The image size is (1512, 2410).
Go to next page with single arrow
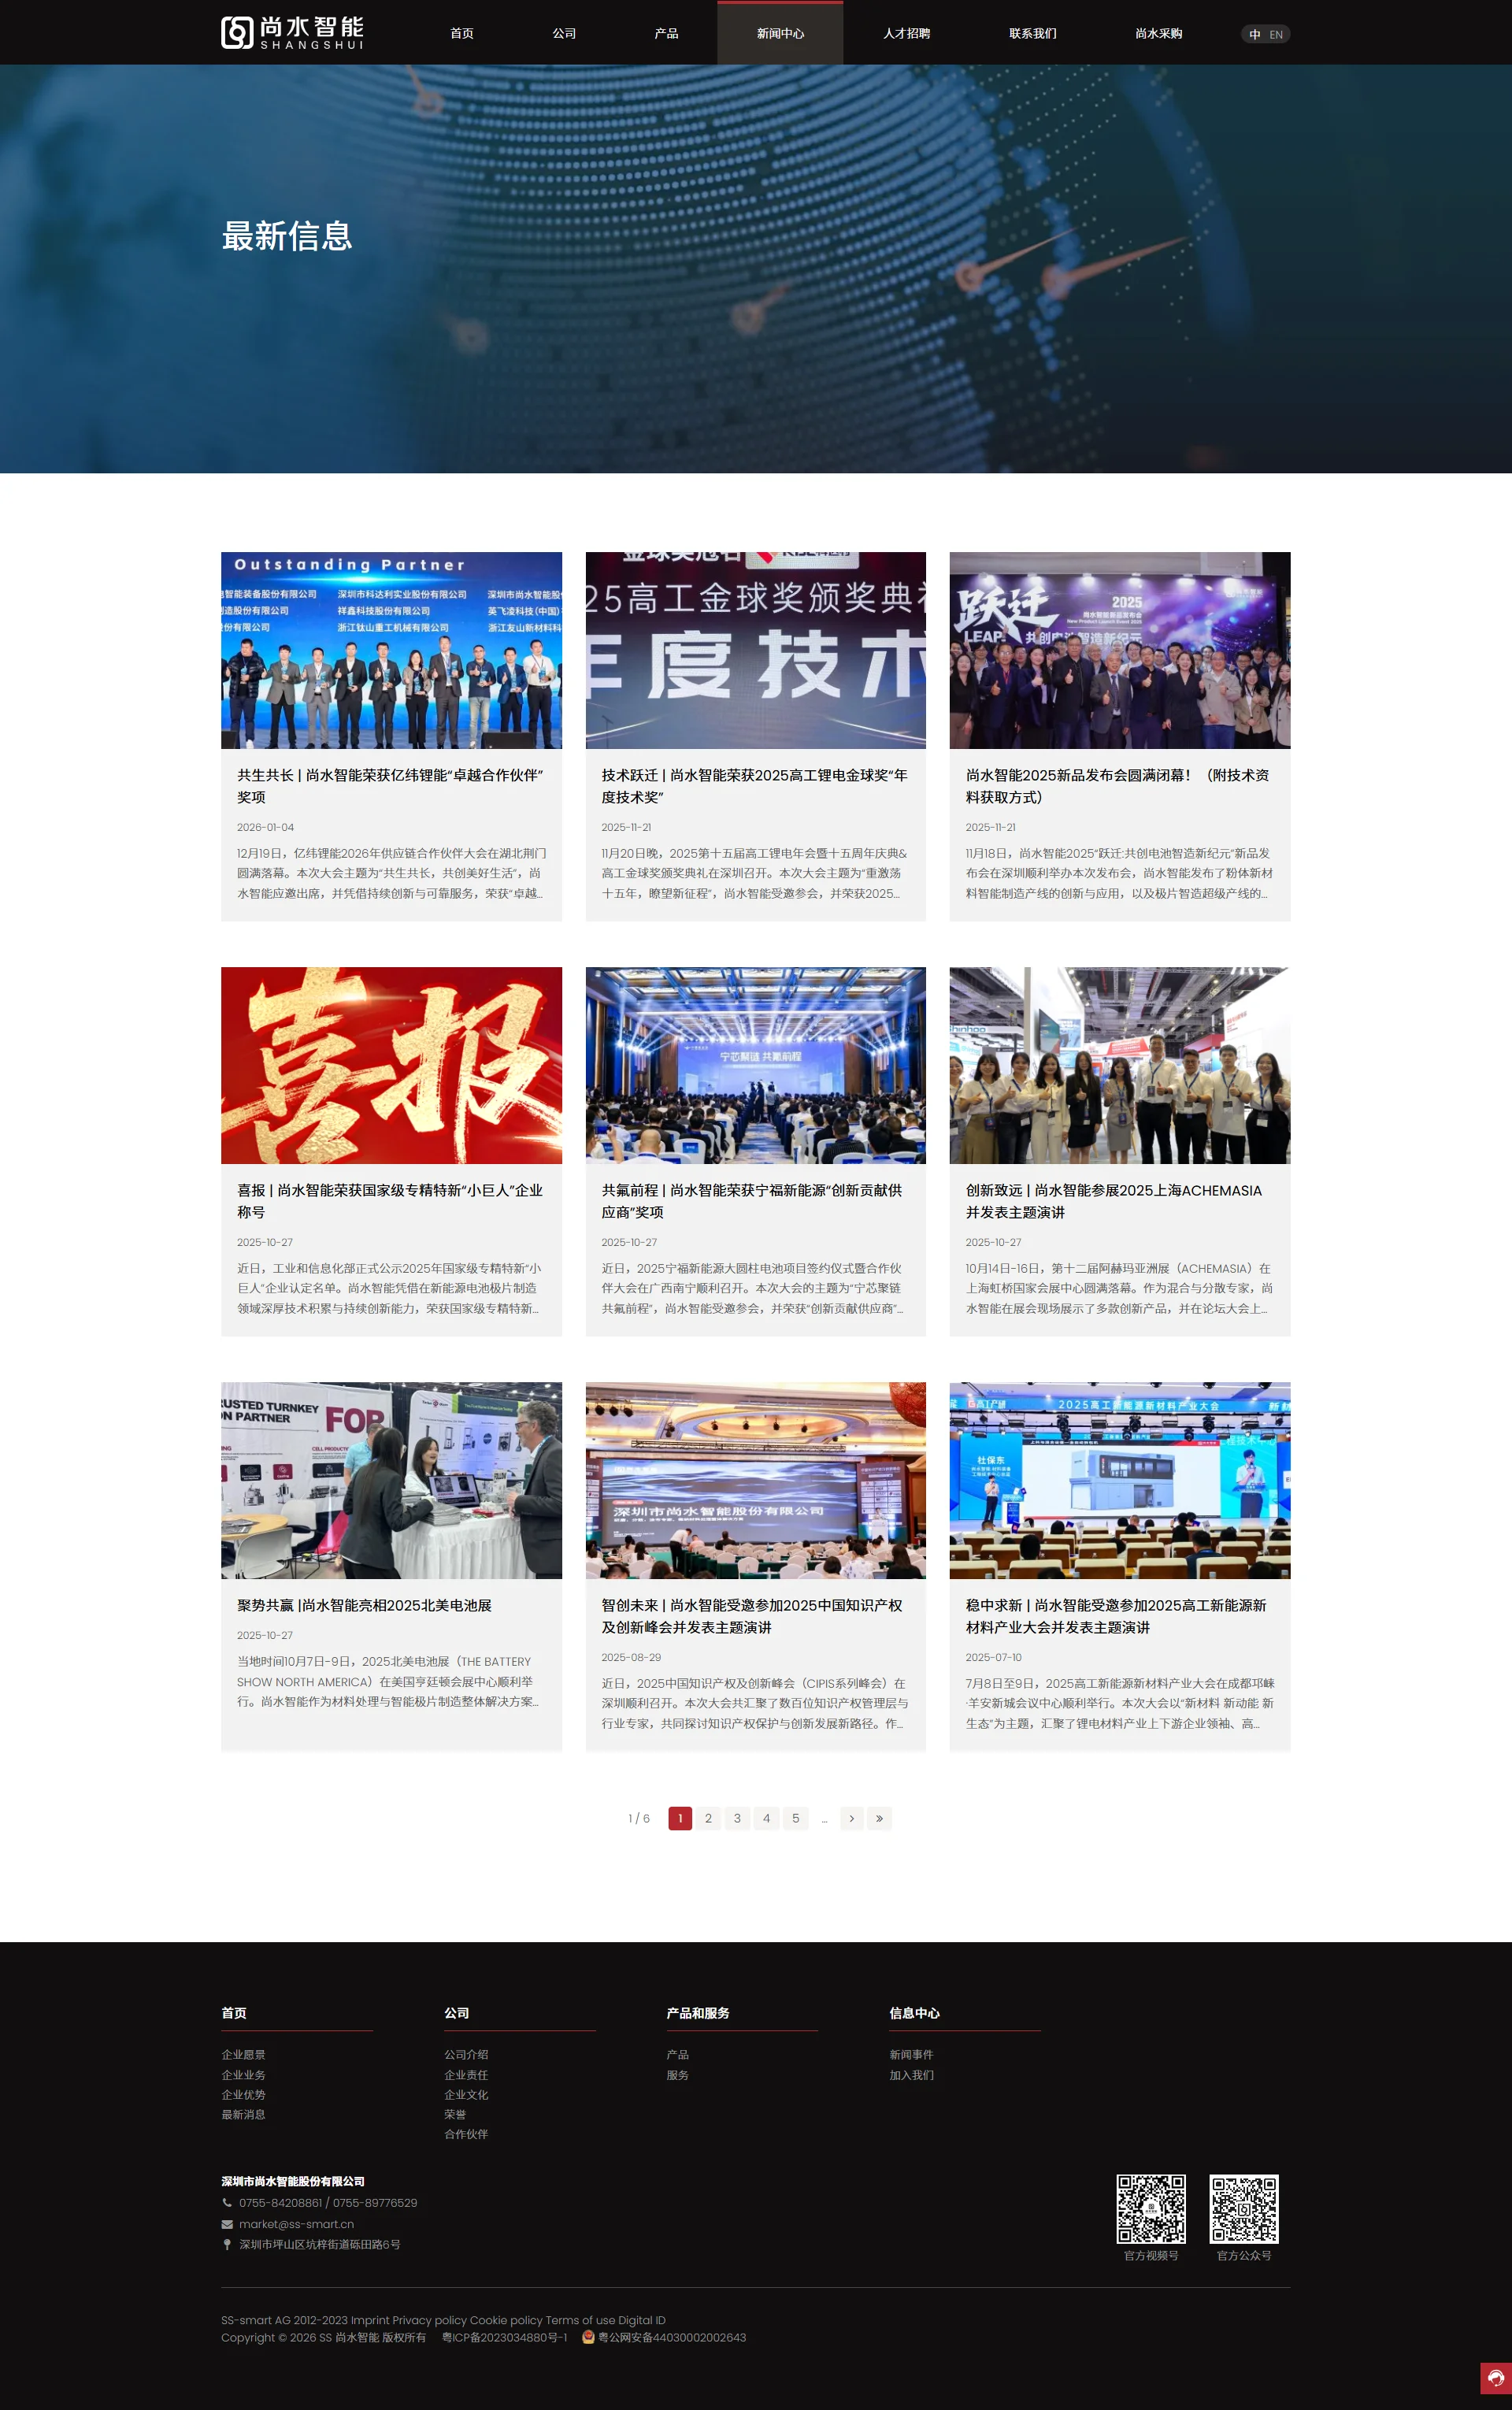coord(851,1818)
